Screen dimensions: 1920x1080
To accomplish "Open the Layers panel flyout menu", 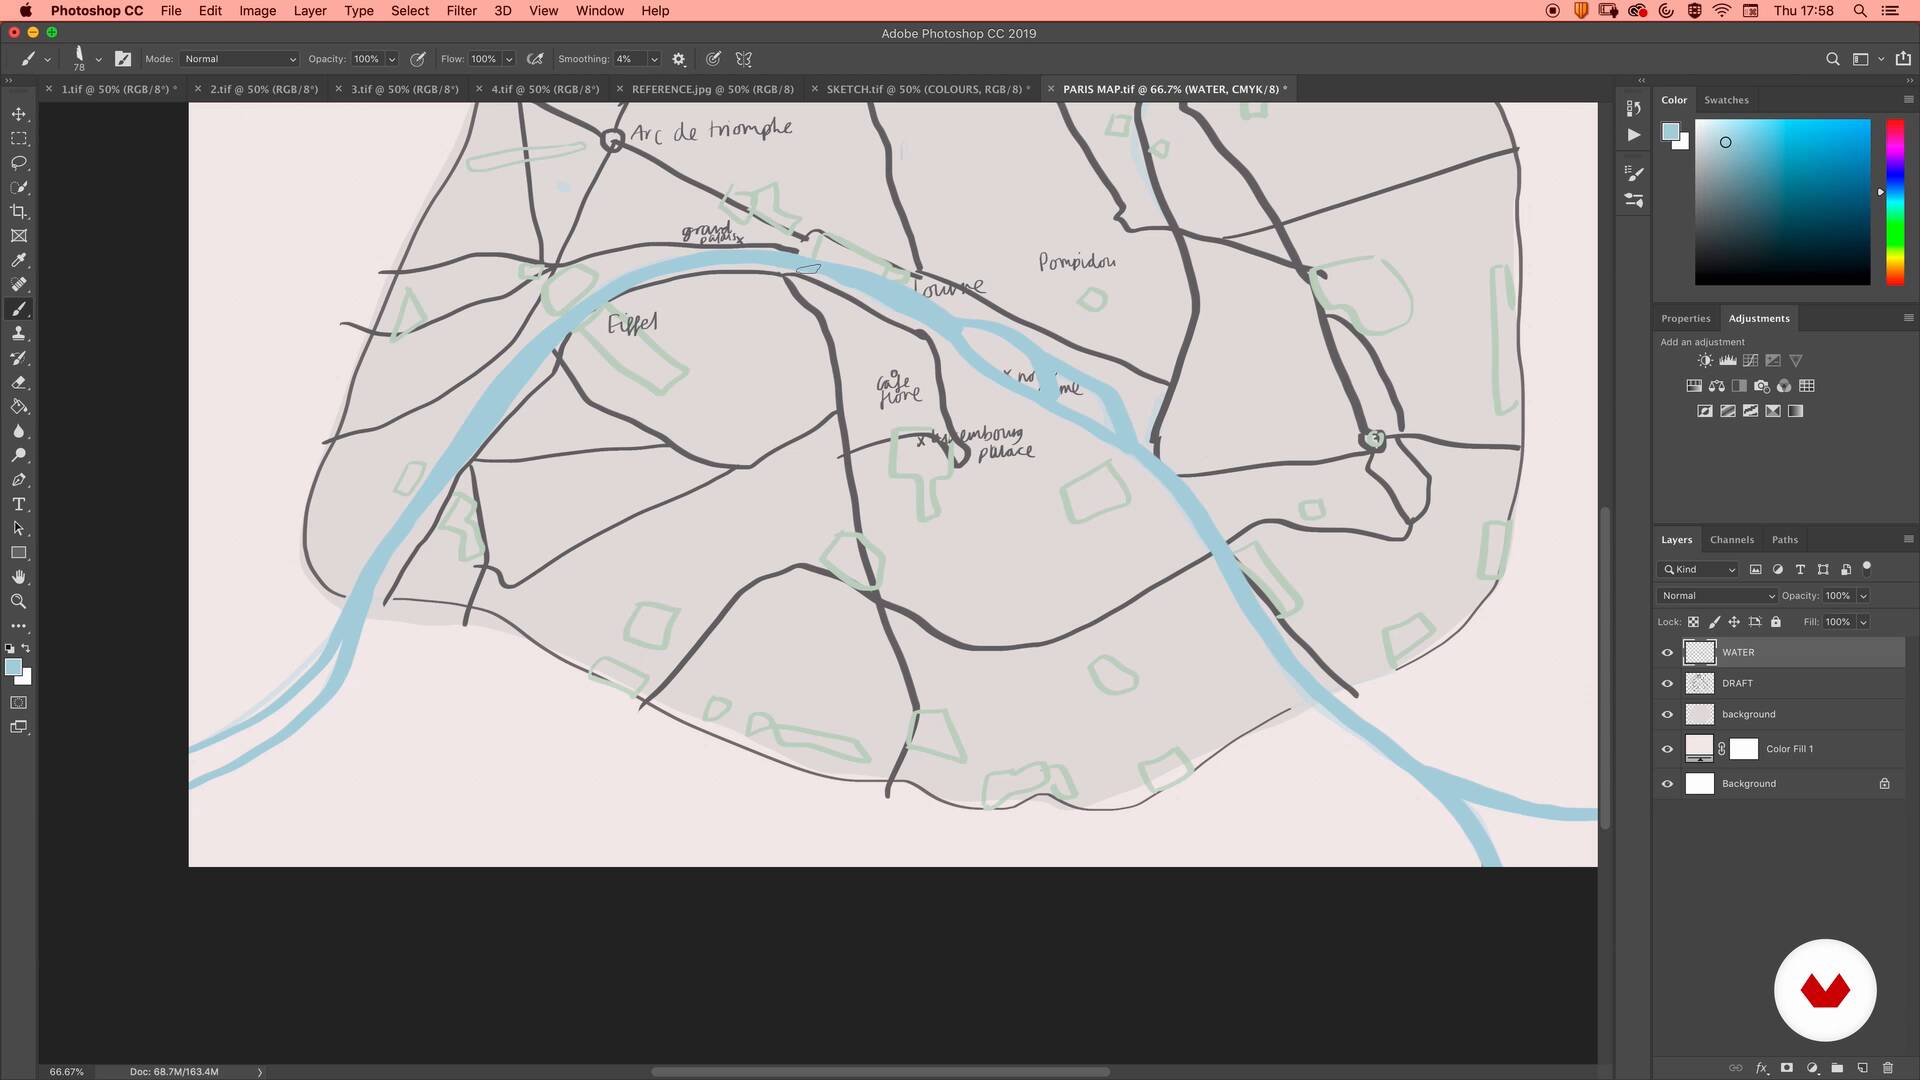I will (x=1908, y=539).
